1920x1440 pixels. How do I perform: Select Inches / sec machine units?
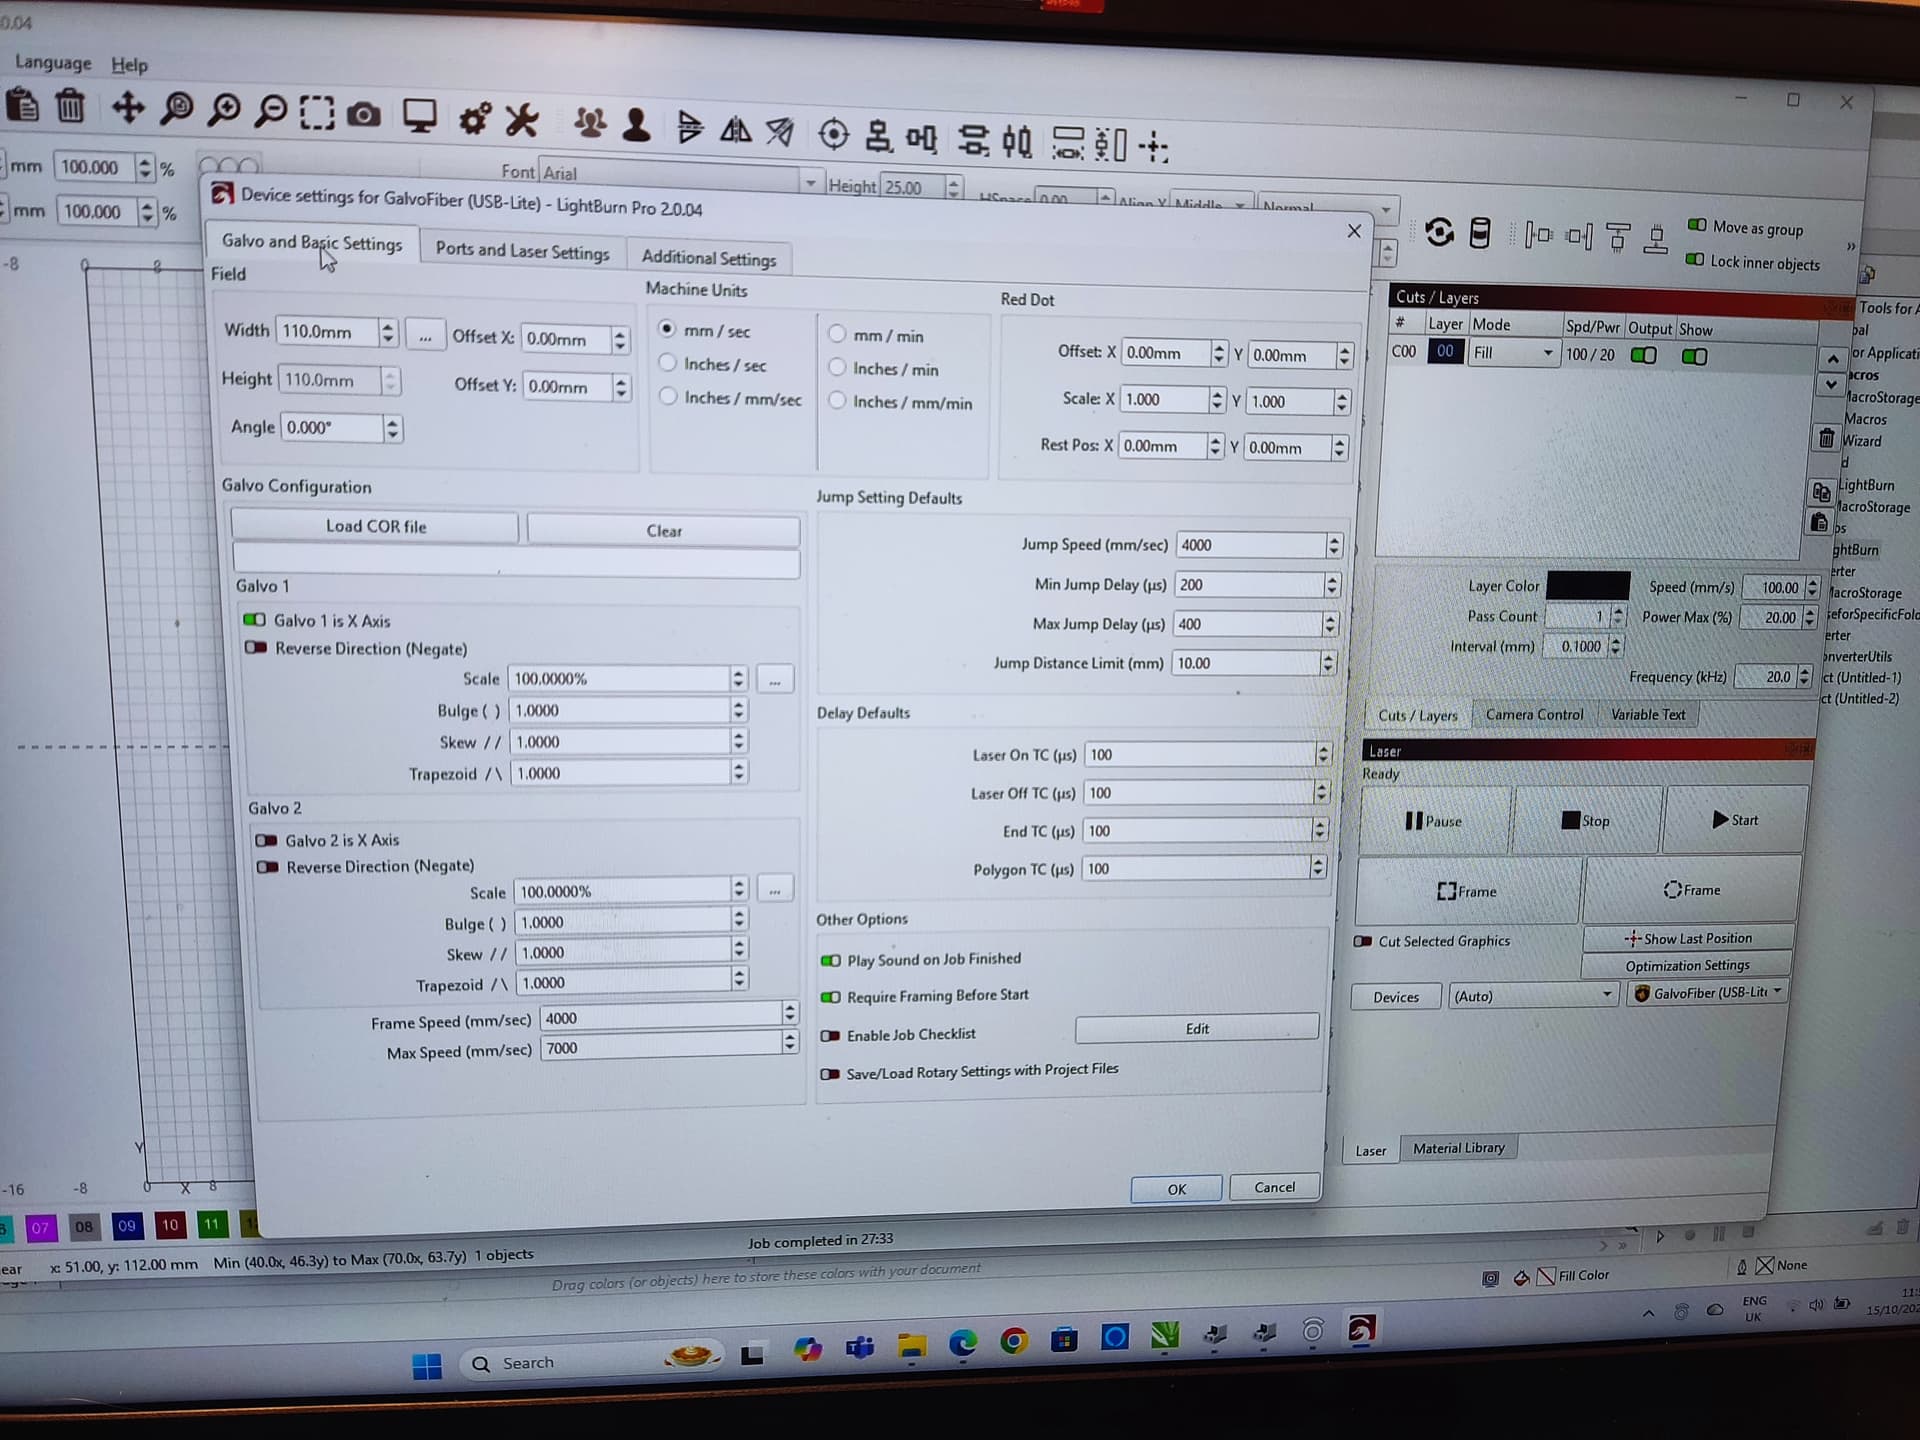668,364
